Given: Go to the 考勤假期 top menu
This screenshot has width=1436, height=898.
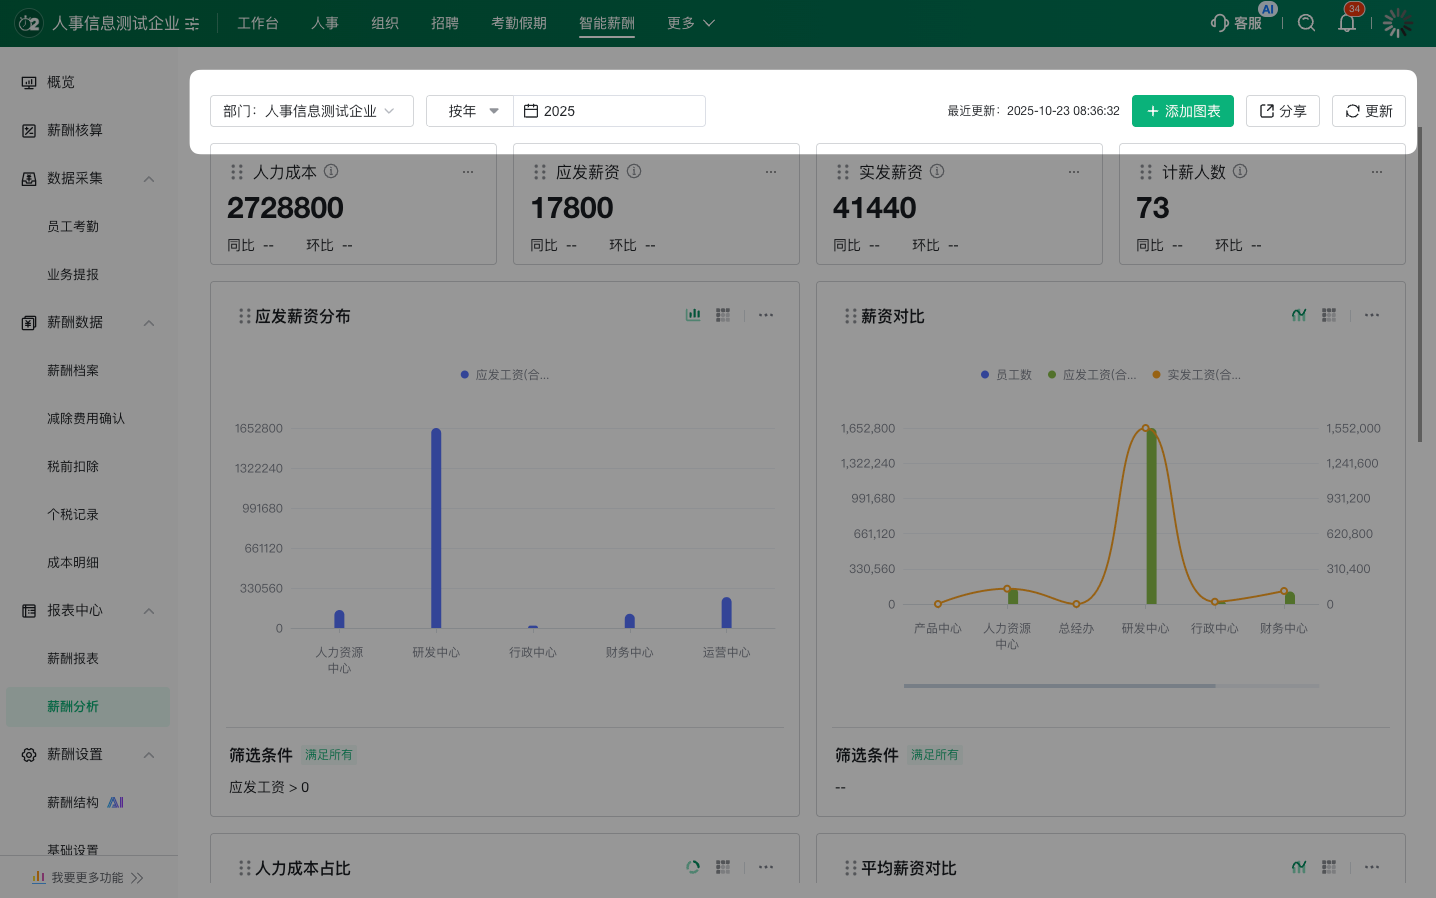Looking at the screenshot, I should [519, 23].
